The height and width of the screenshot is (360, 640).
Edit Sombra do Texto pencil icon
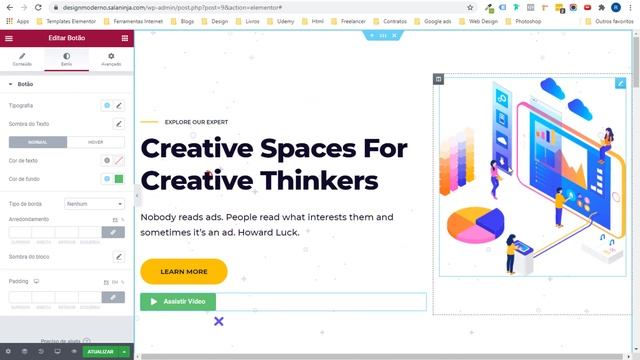pos(119,124)
